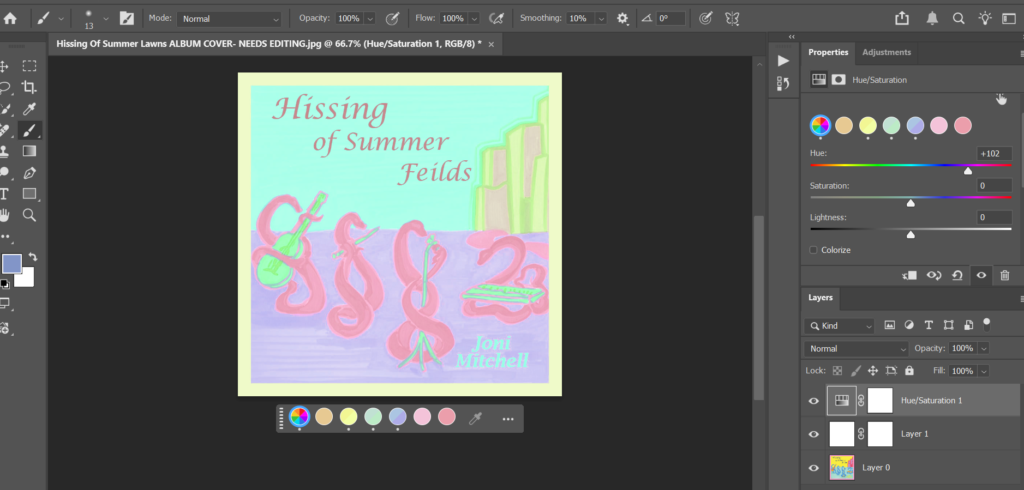Toggle adjustment visibility eye in Properties

981,276
